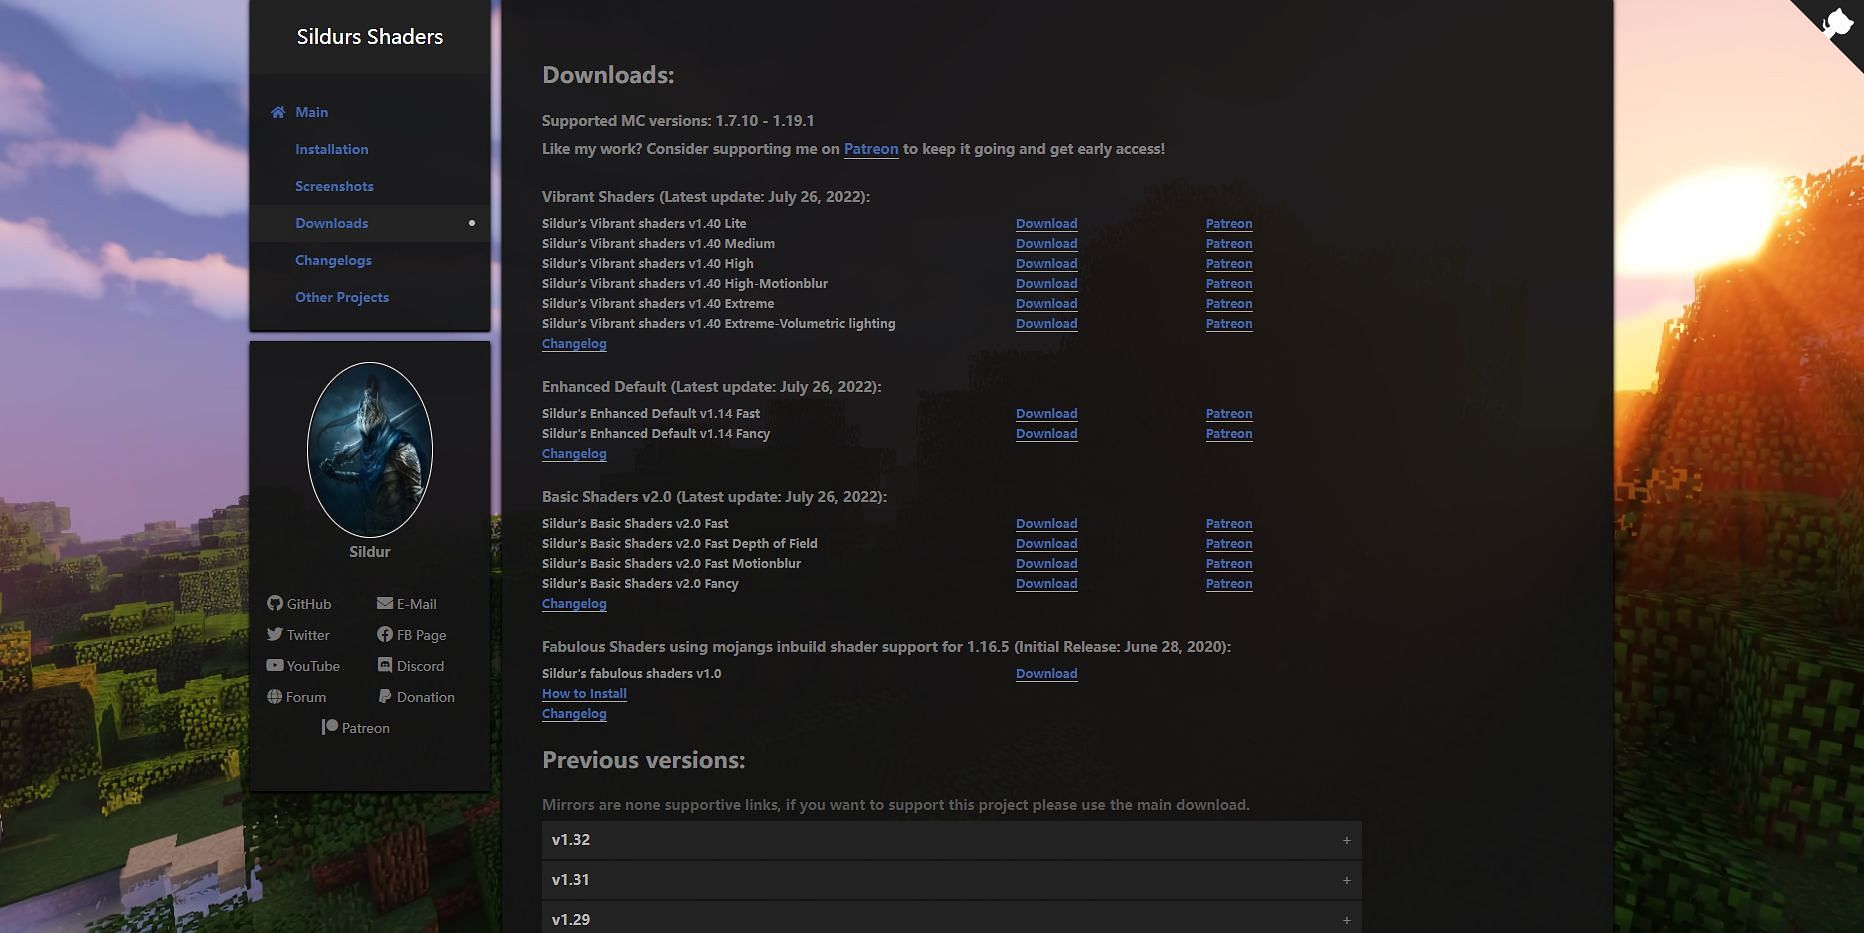
Task: Download Vibrant shaders v1.40 Extreme
Action: [x=1046, y=304]
